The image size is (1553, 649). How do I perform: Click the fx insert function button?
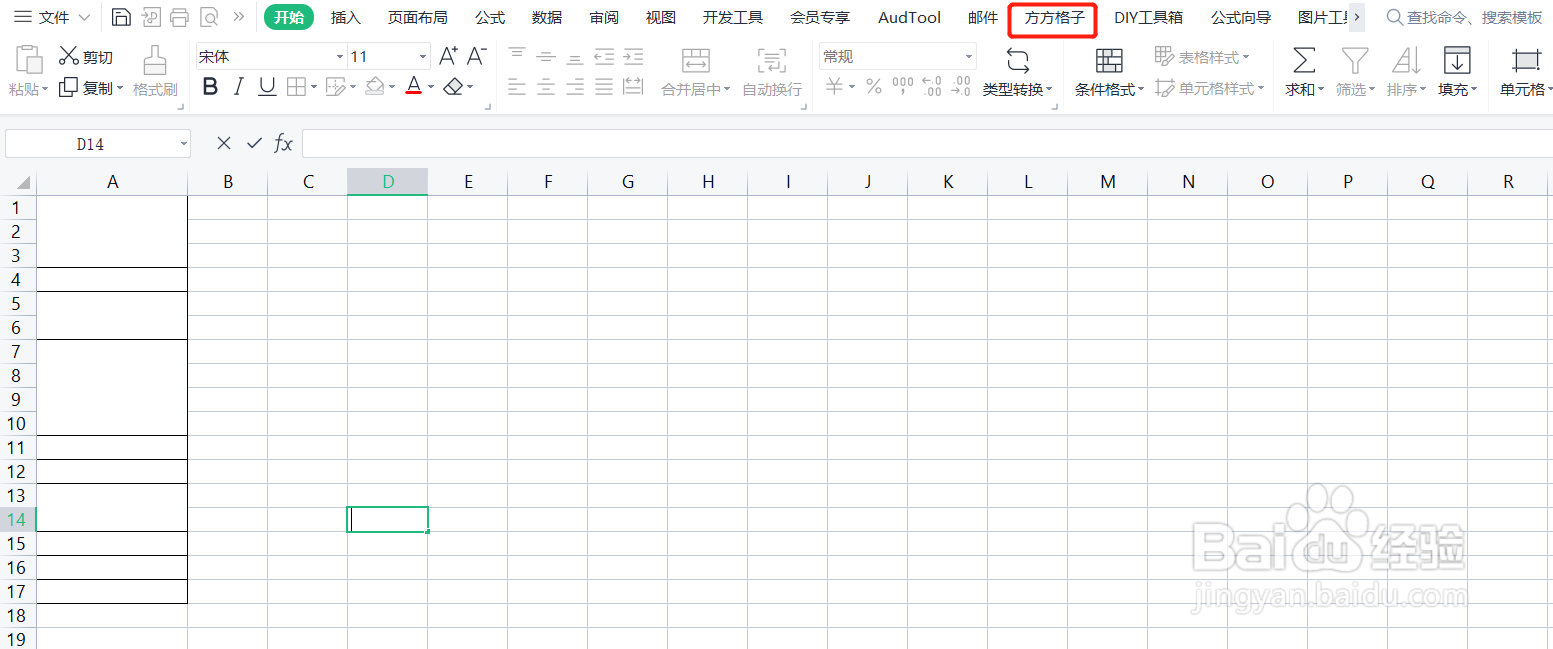[284, 144]
